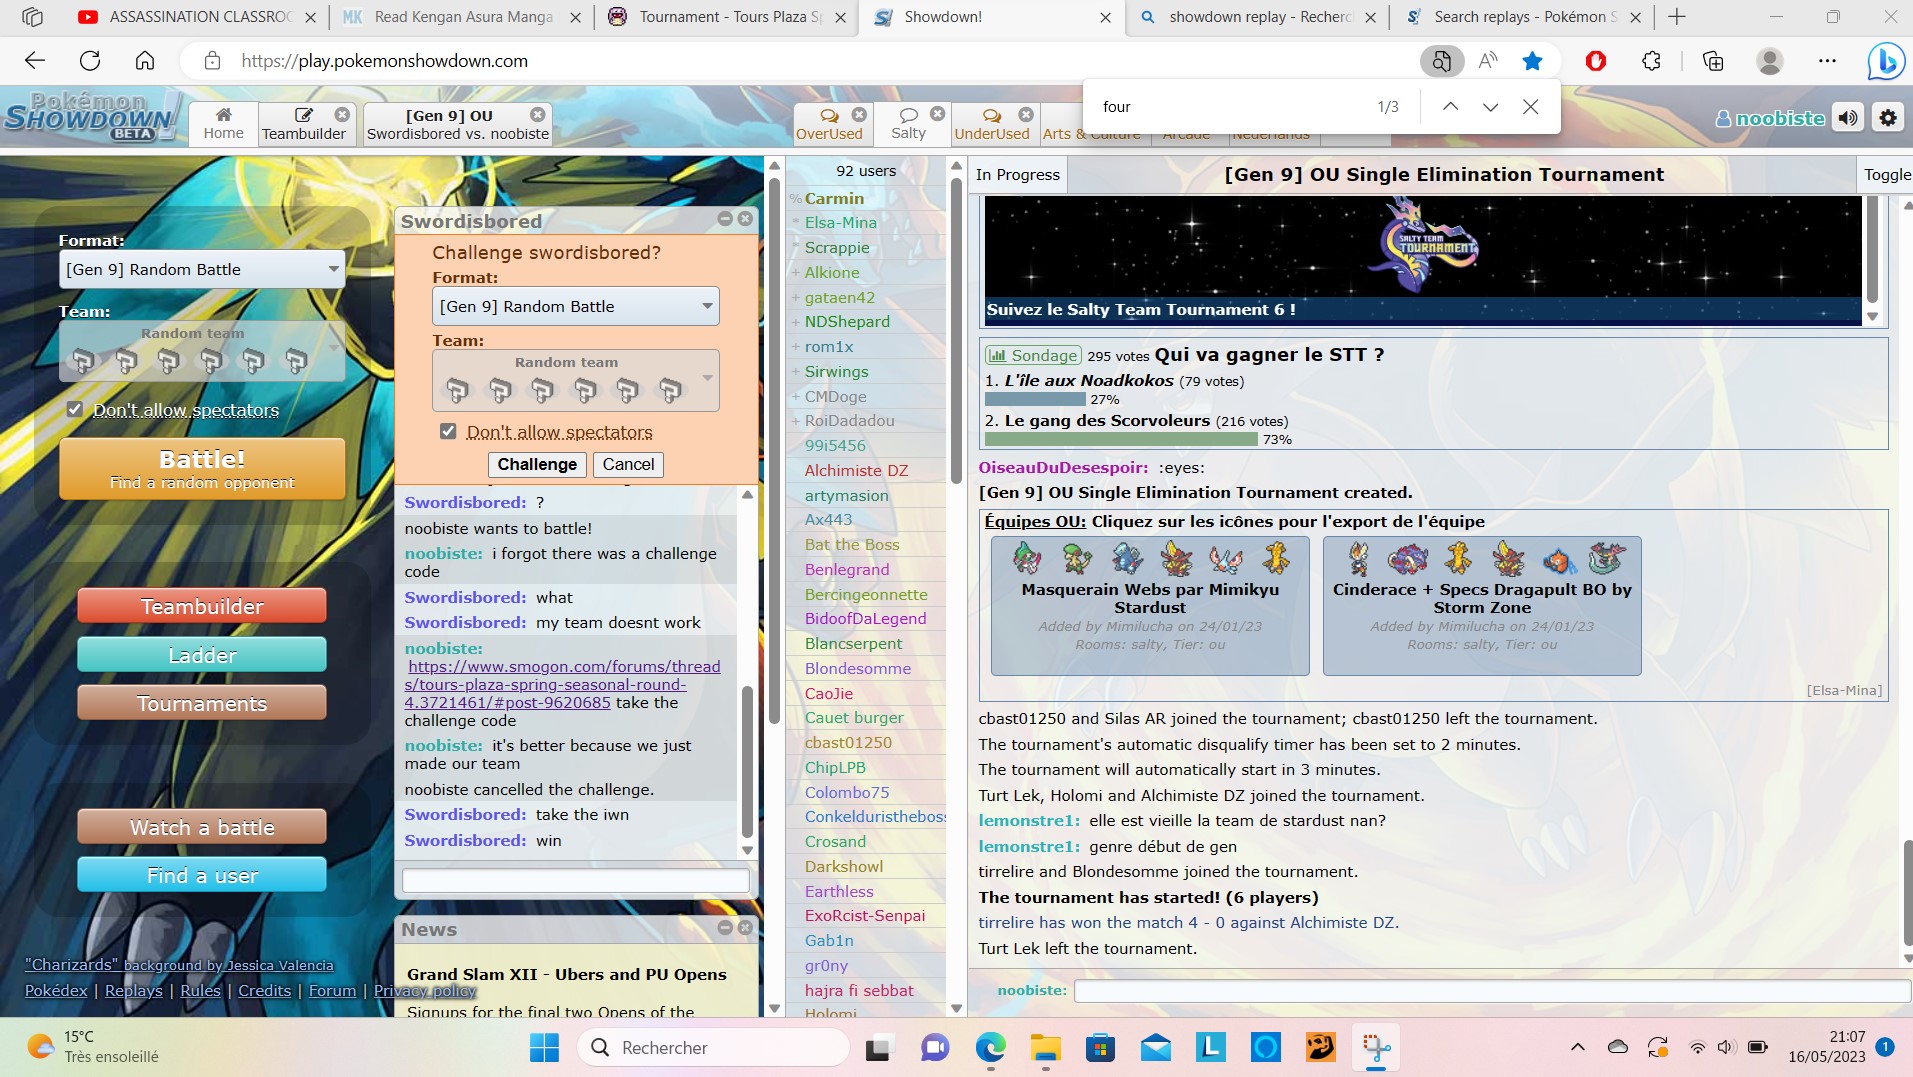Viewport: 1913px width, 1077px height.
Task: Switch to the Teambuilder tab
Action: point(304,124)
